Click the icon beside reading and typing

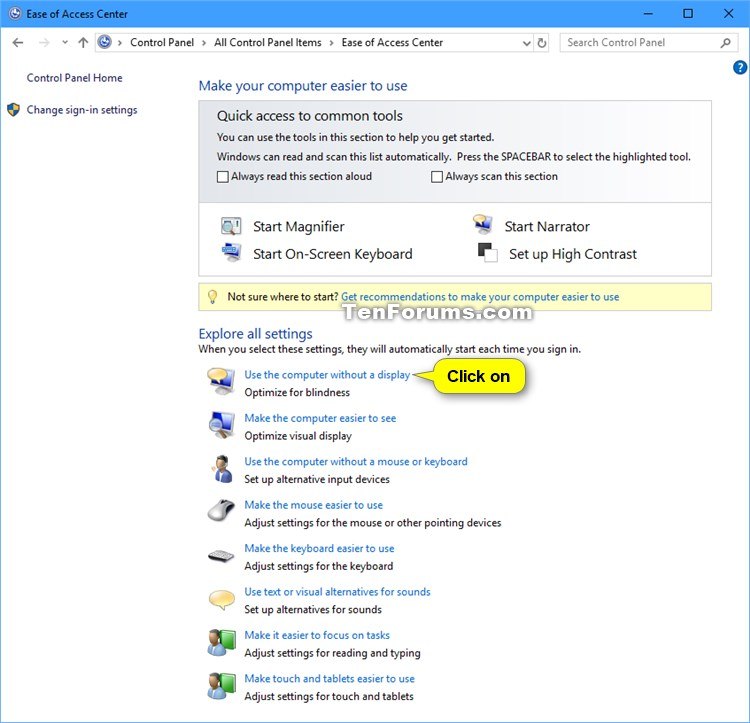[x=221, y=643]
